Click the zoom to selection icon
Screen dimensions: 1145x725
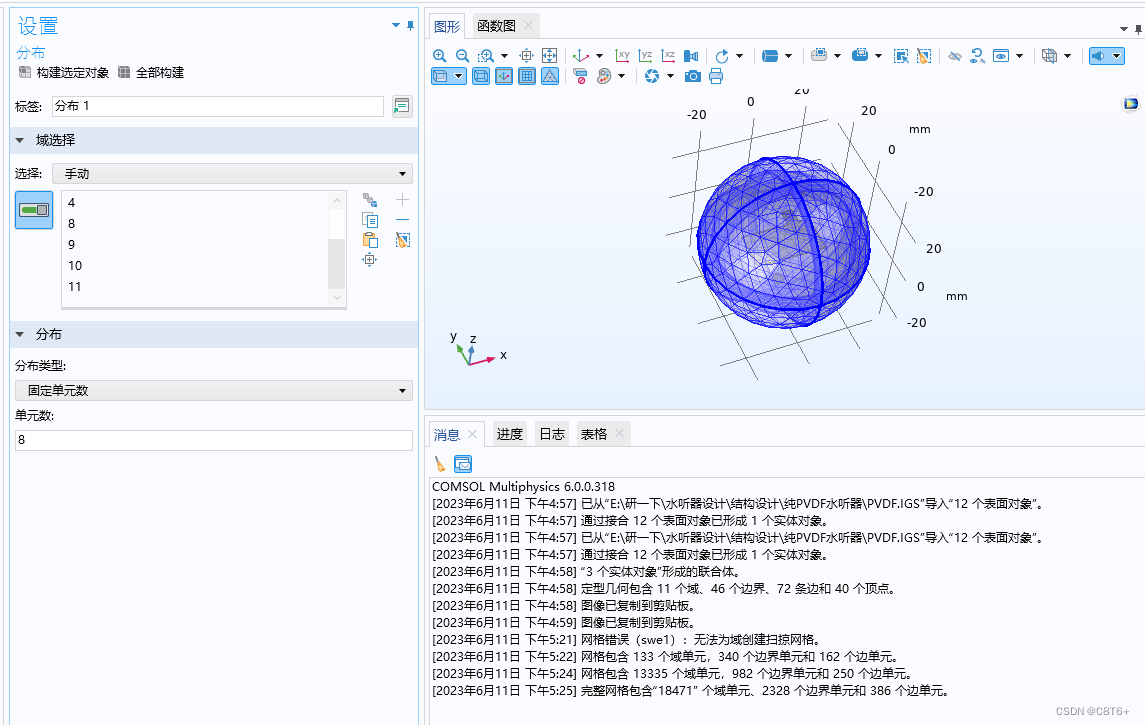pos(526,55)
